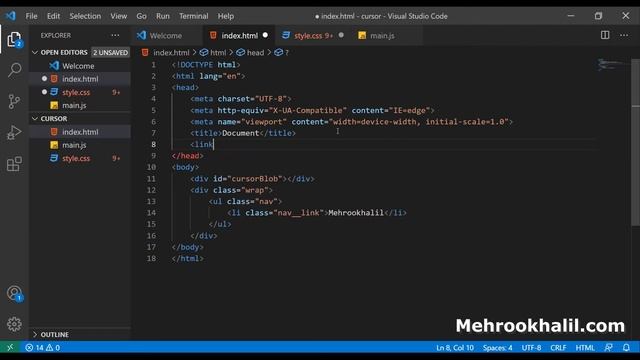Click line number 11 in gutter
Image resolution: width=640 pixels, height=360 pixels.
[151, 179]
